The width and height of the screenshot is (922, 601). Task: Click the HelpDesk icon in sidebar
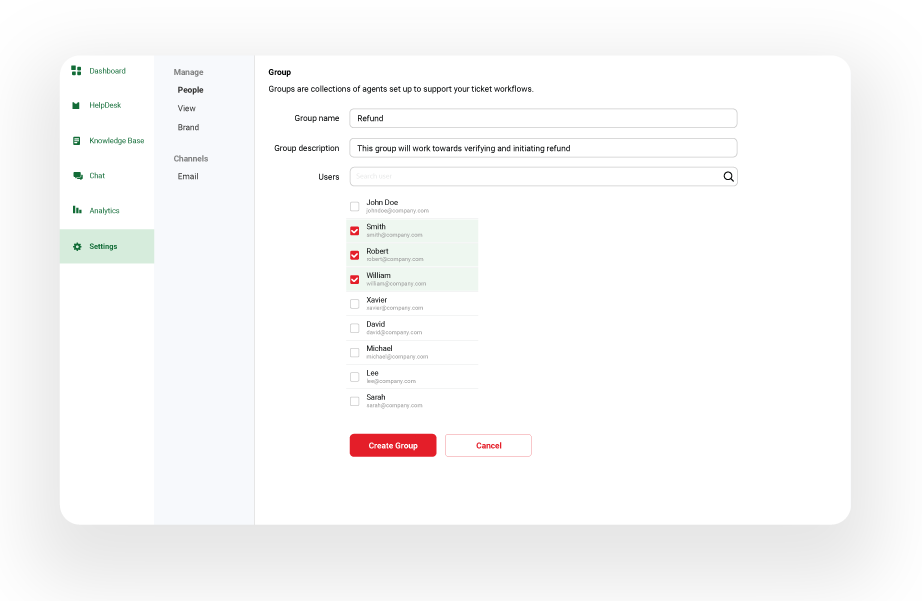76,105
